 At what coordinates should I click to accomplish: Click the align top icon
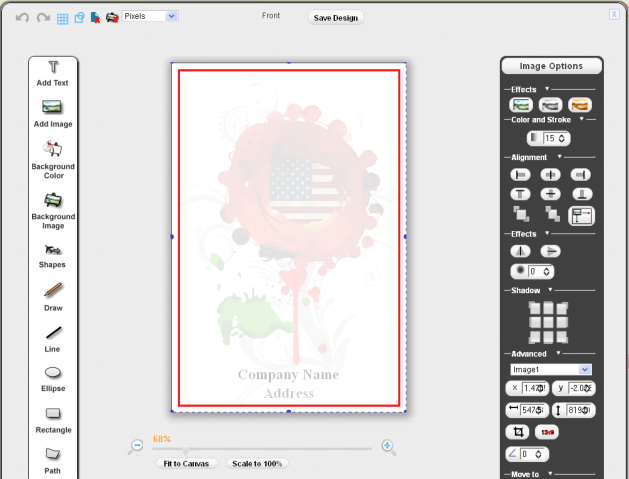[520, 194]
